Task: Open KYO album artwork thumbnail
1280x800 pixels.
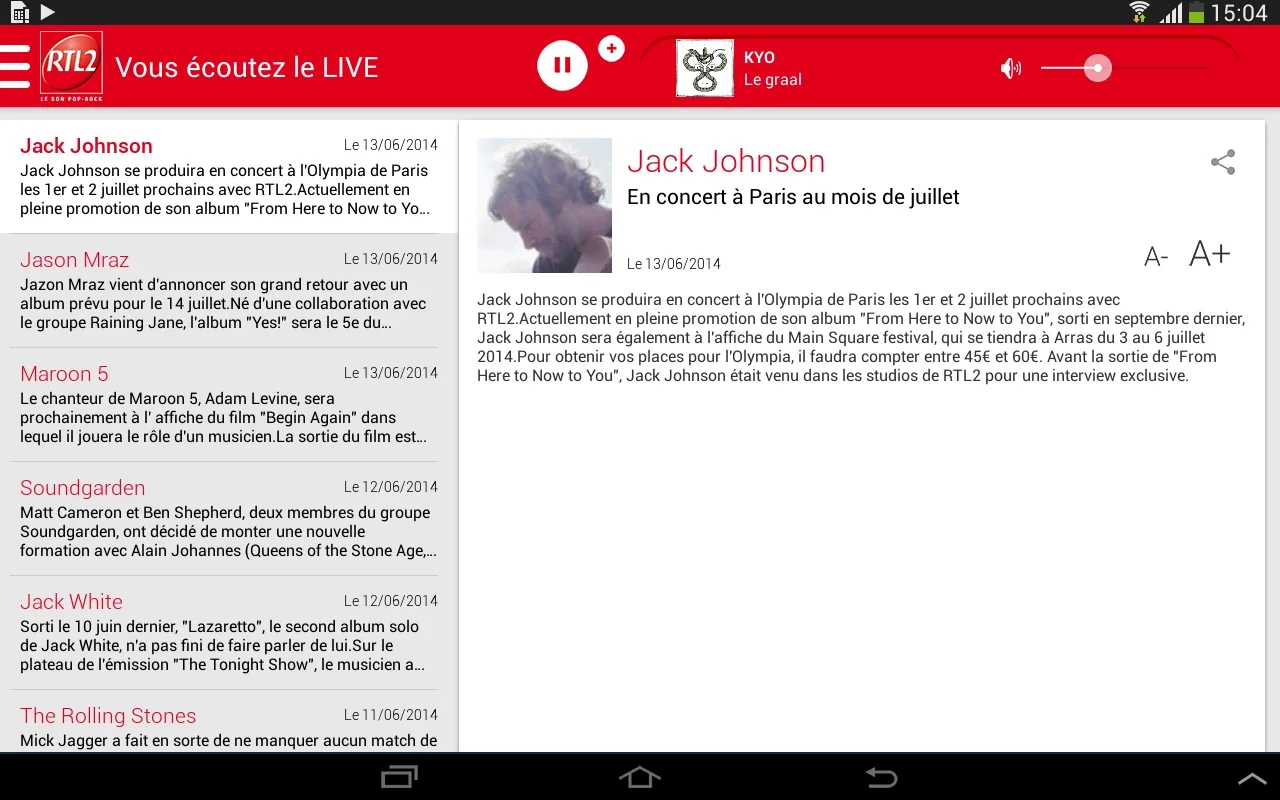Action: coord(705,68)
